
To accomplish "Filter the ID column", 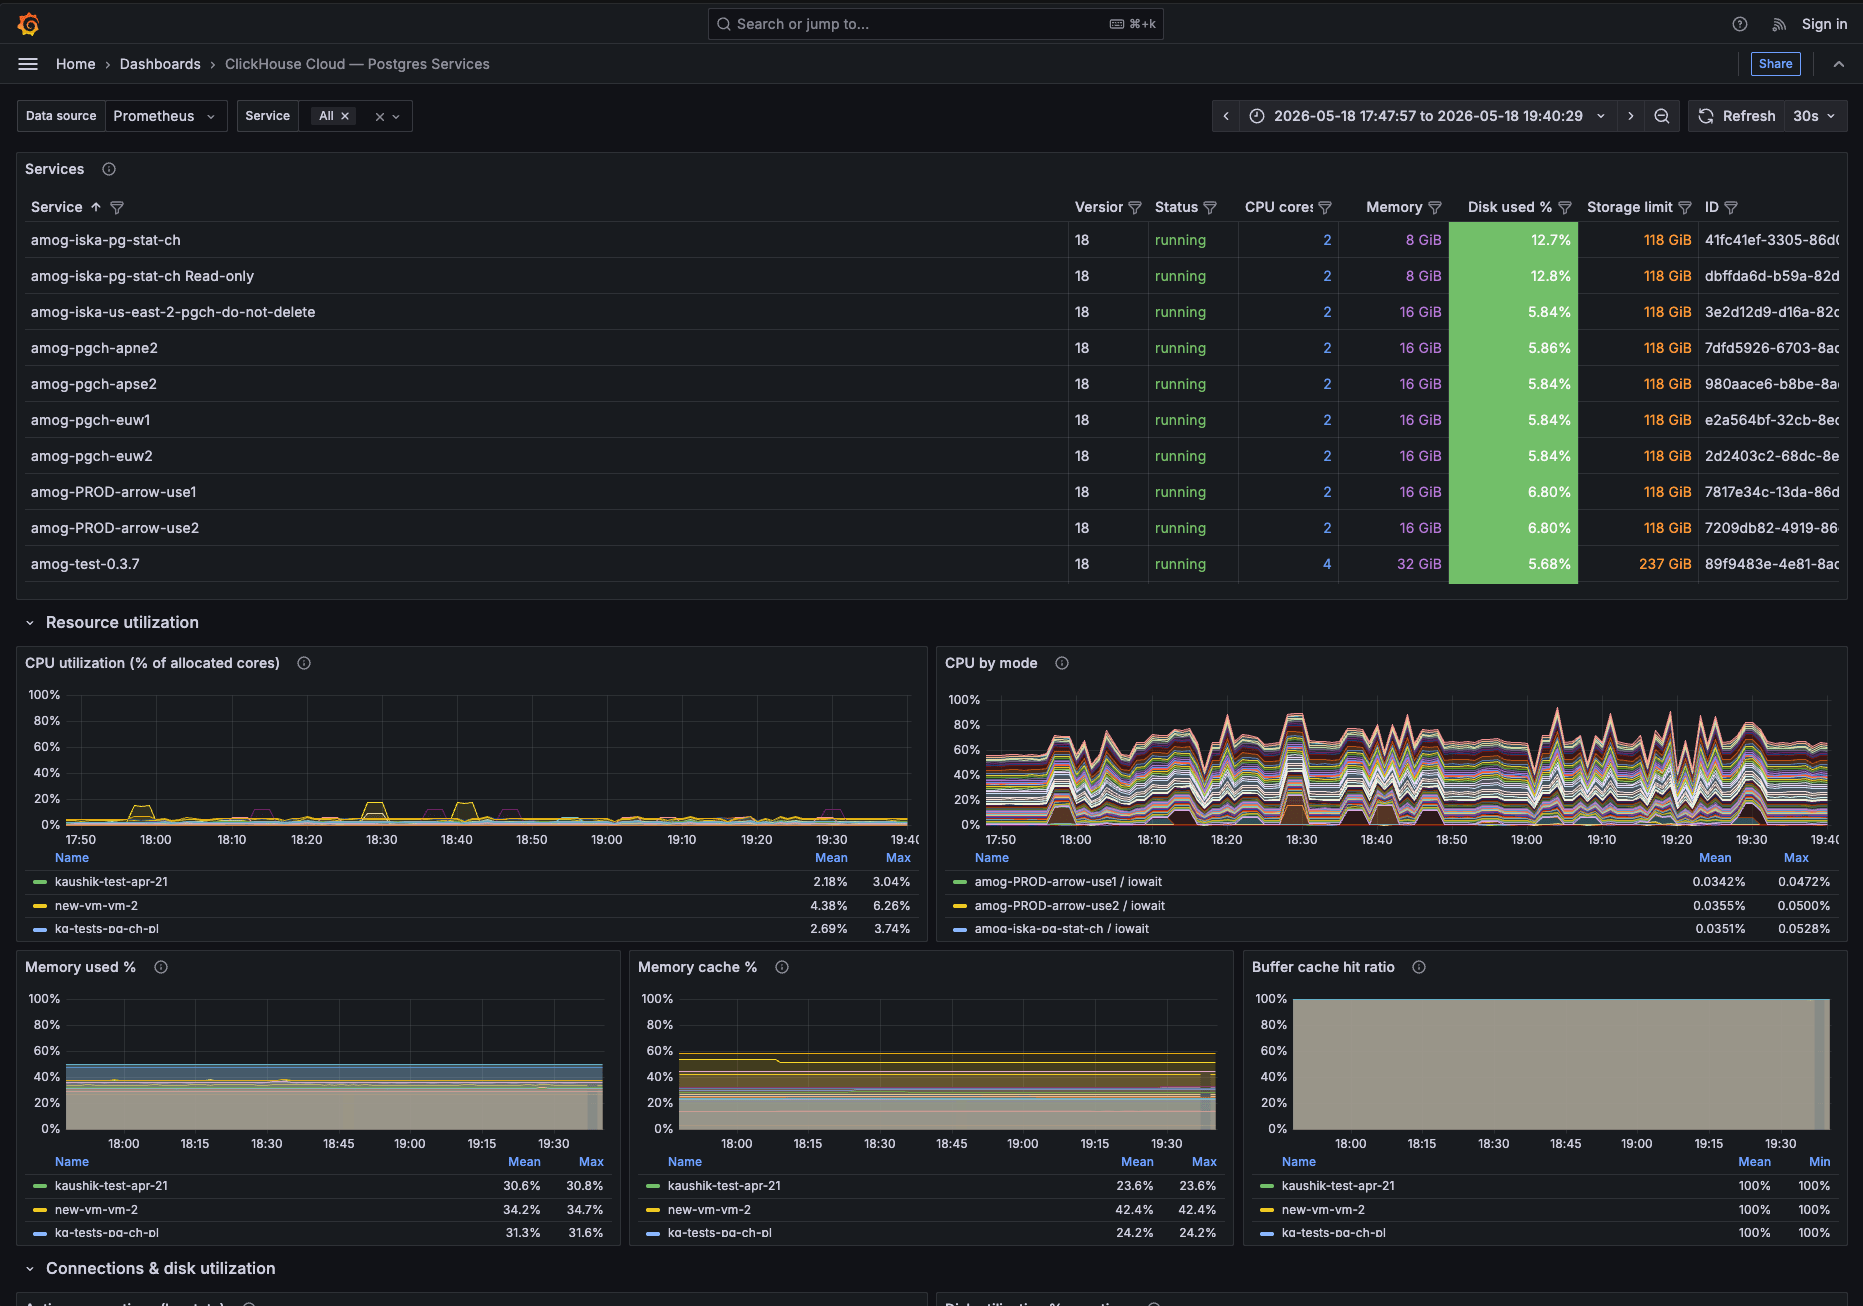I will click(1731, 207).
